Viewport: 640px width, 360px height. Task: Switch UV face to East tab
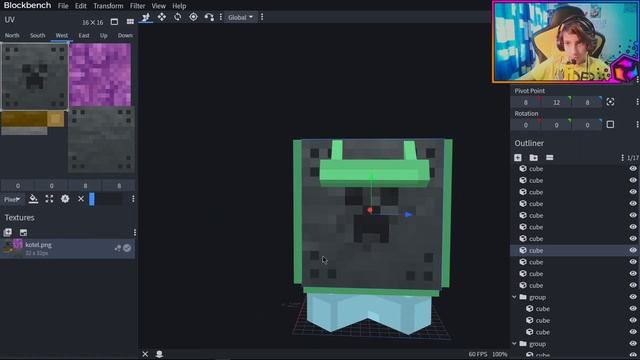coord(84,36)
